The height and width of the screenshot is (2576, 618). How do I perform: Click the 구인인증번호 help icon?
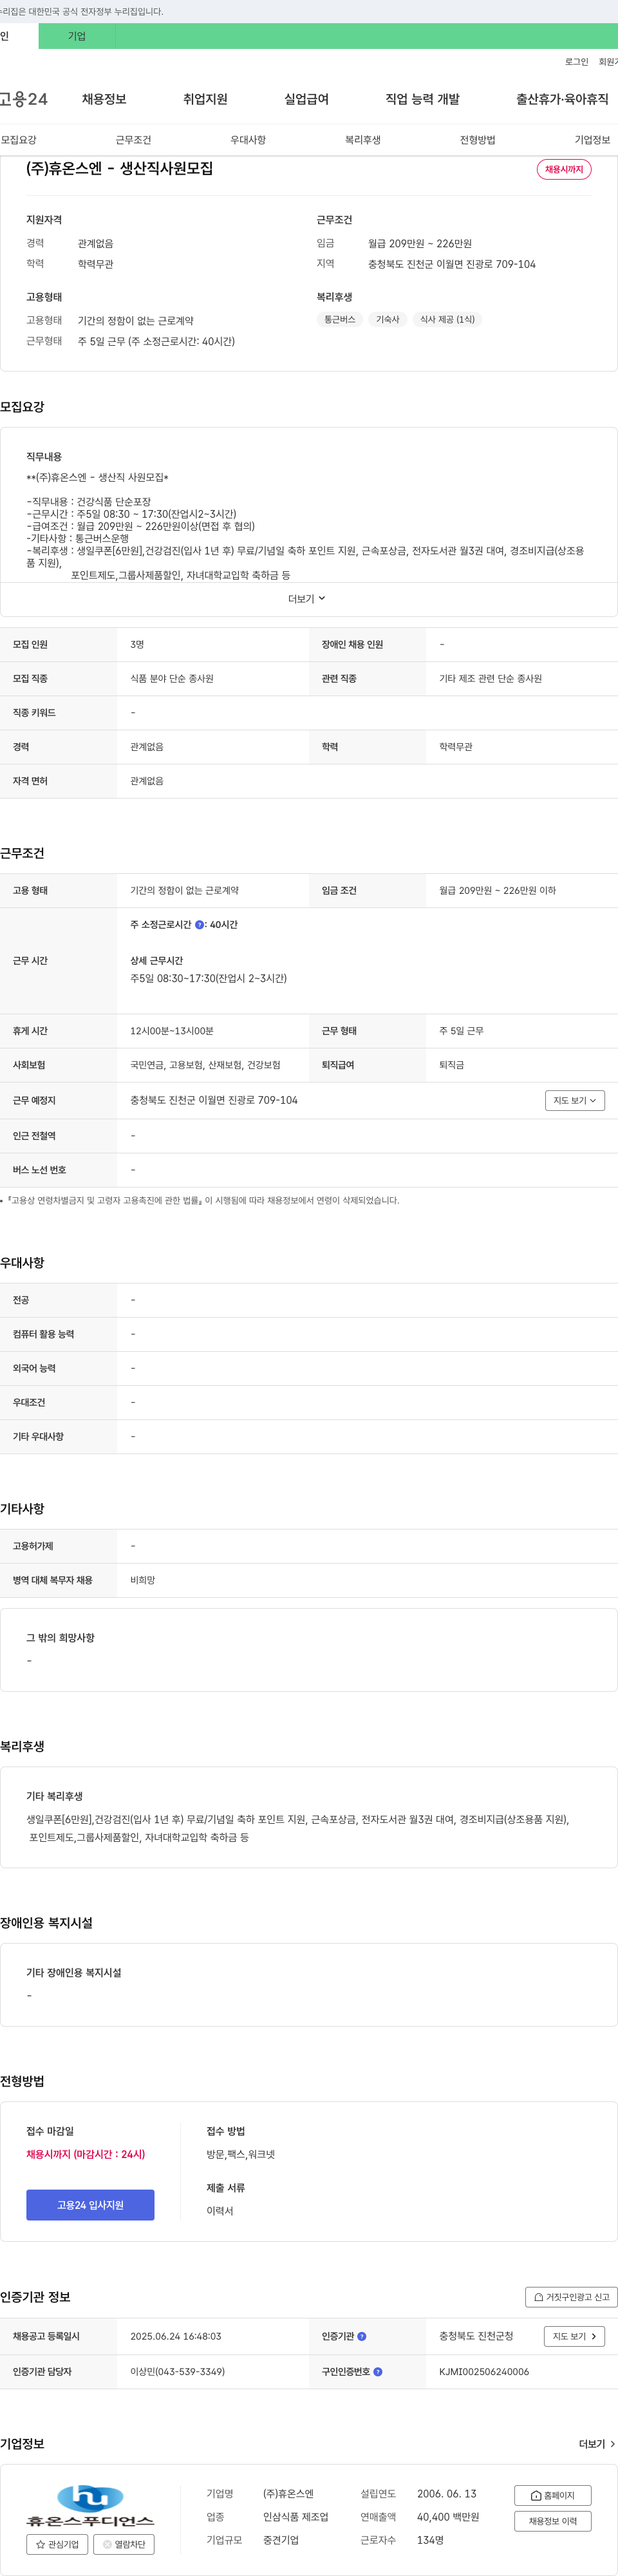pos(378,2371)
